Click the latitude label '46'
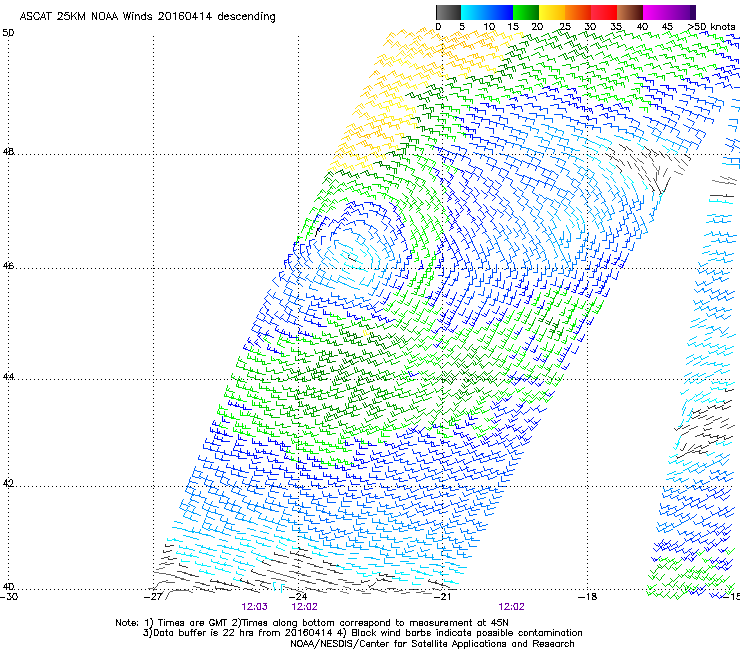740x650 pixels. coord(8,266)
